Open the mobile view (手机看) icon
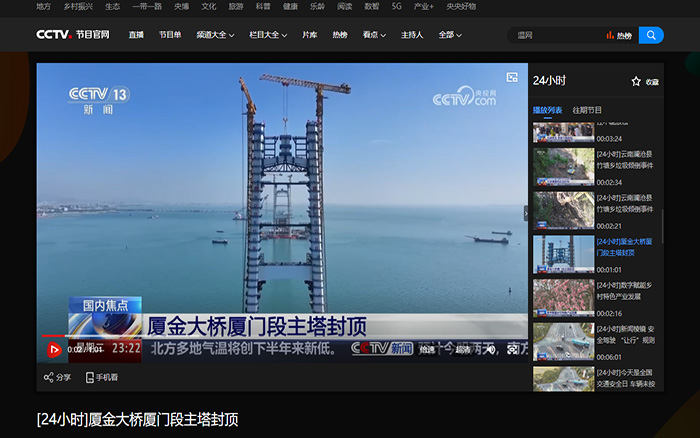The image size is (700, 438). 90,377
